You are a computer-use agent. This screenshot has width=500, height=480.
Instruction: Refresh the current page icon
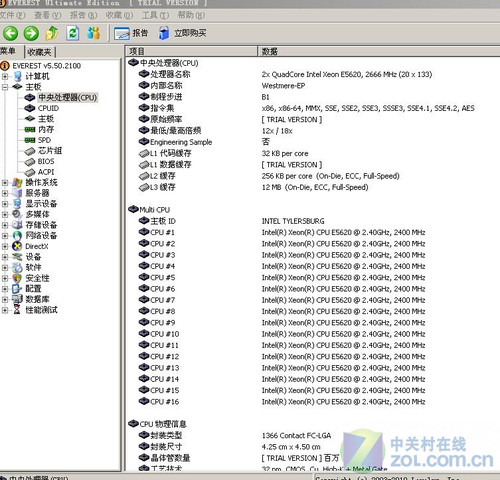click(x=73, y=33)
